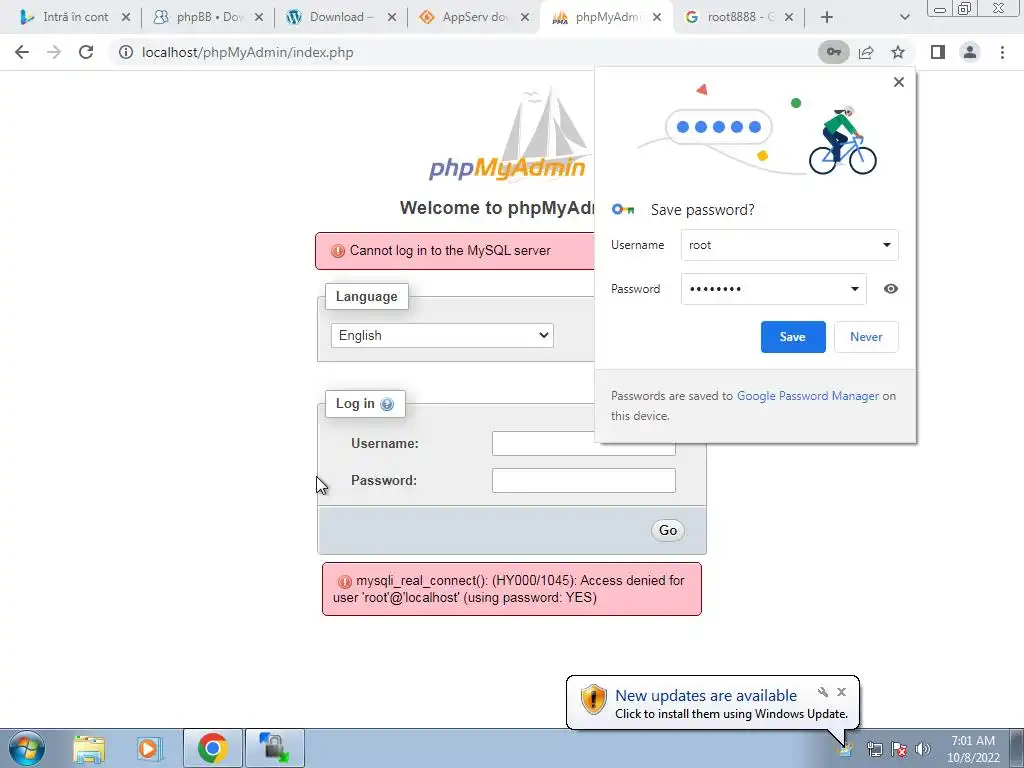Open Google Password Manager link
The image size is (1024, 768).
[x=807, y=396]
